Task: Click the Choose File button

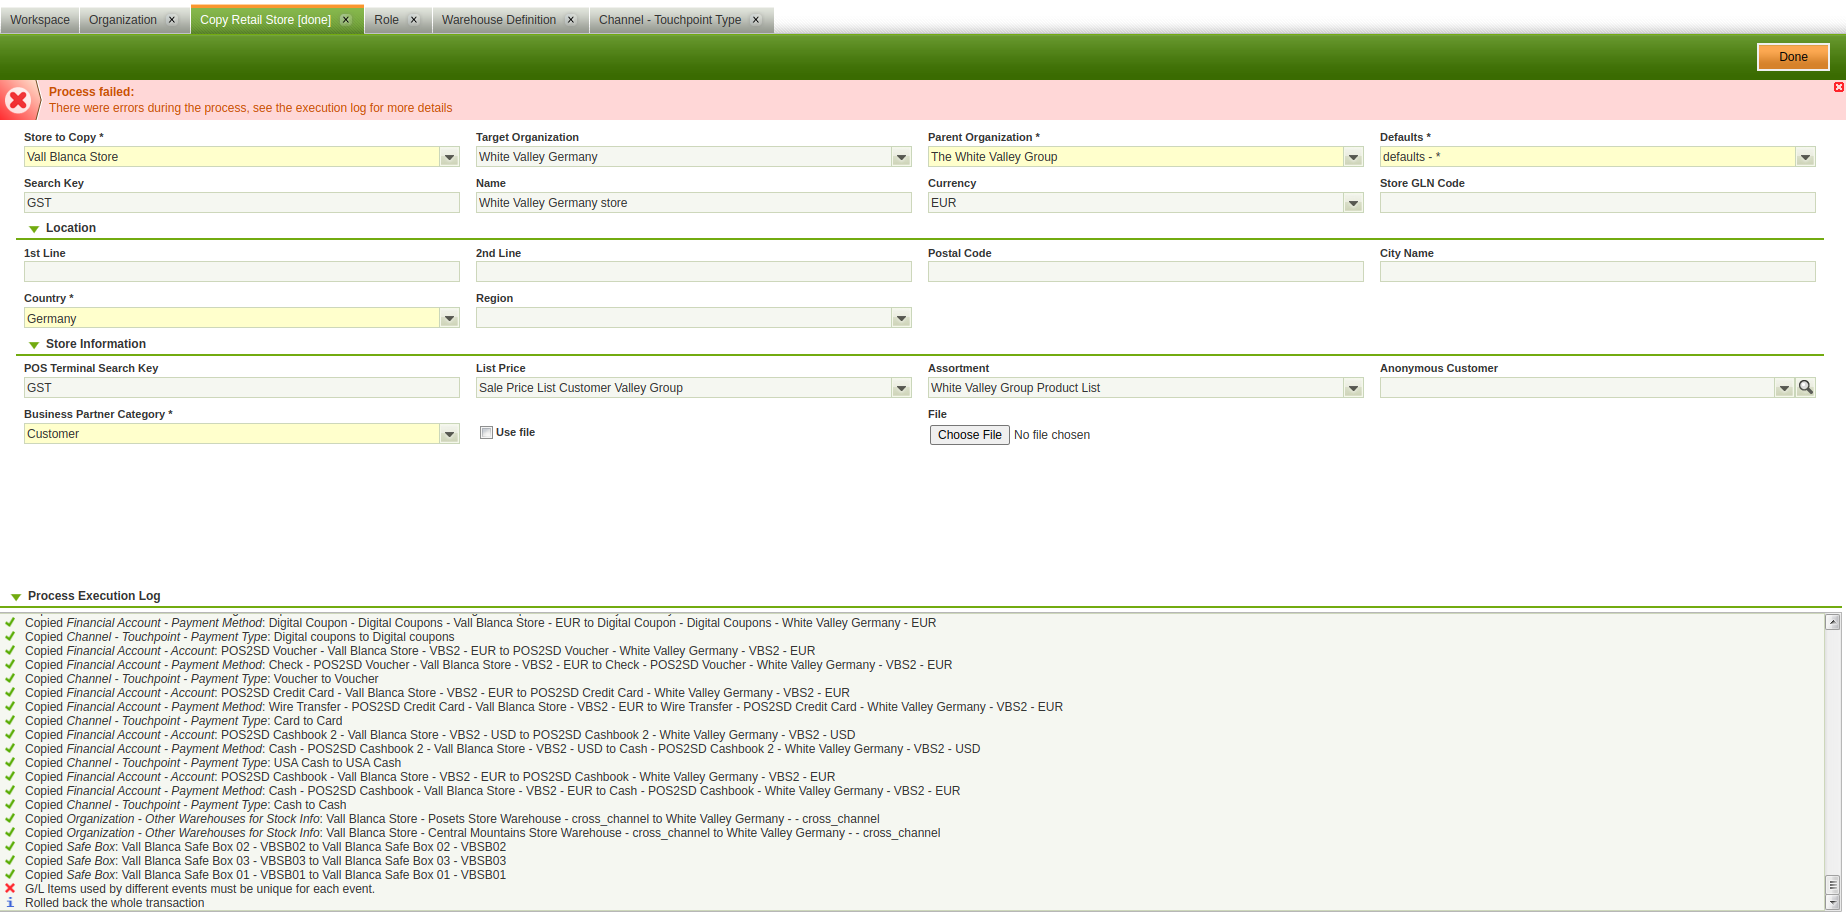Action: coord(969,435)
